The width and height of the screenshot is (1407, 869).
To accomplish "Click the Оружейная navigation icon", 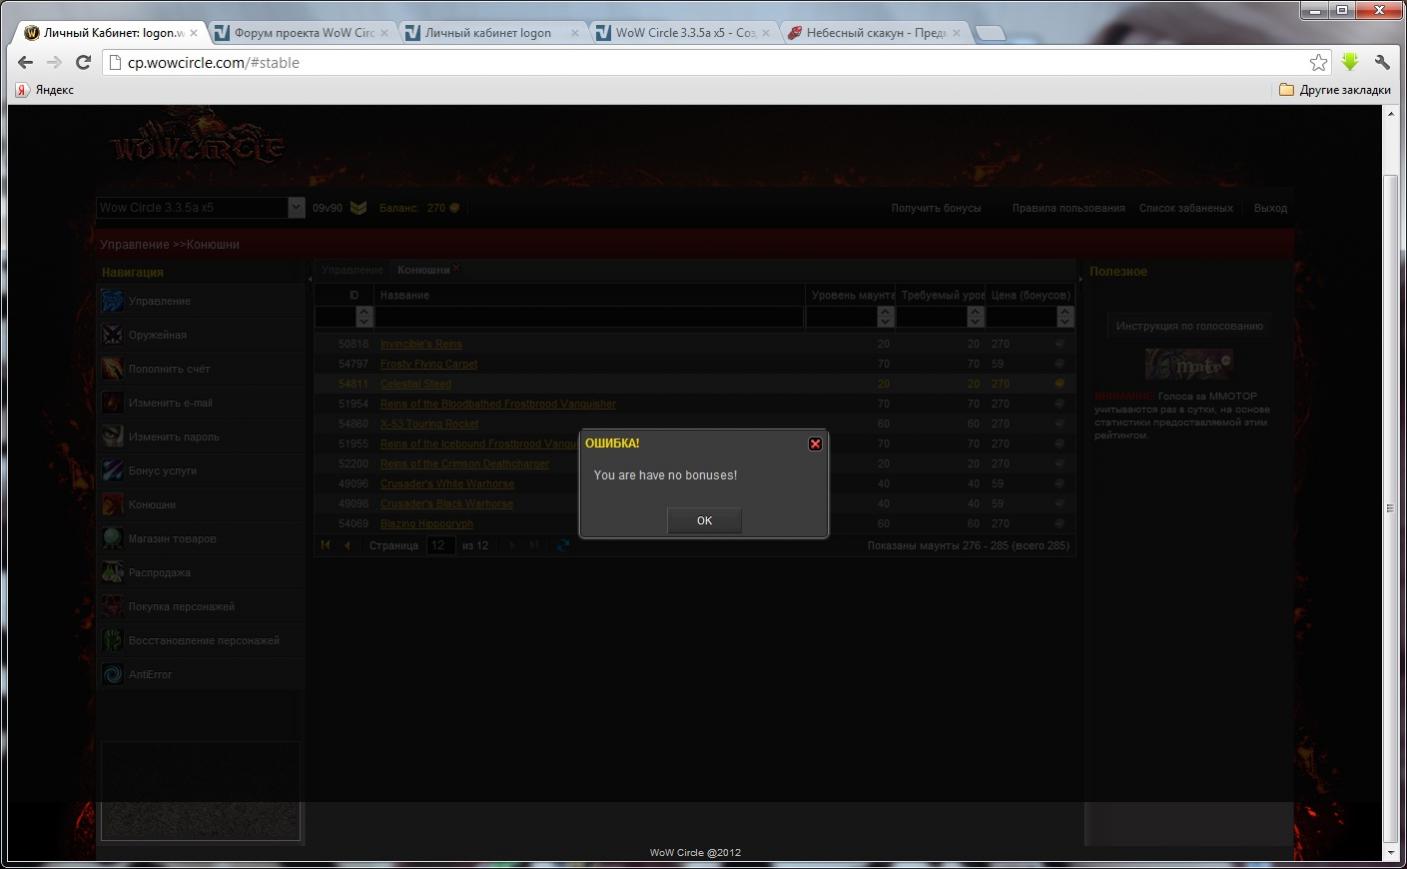I will tap(112, 335).
